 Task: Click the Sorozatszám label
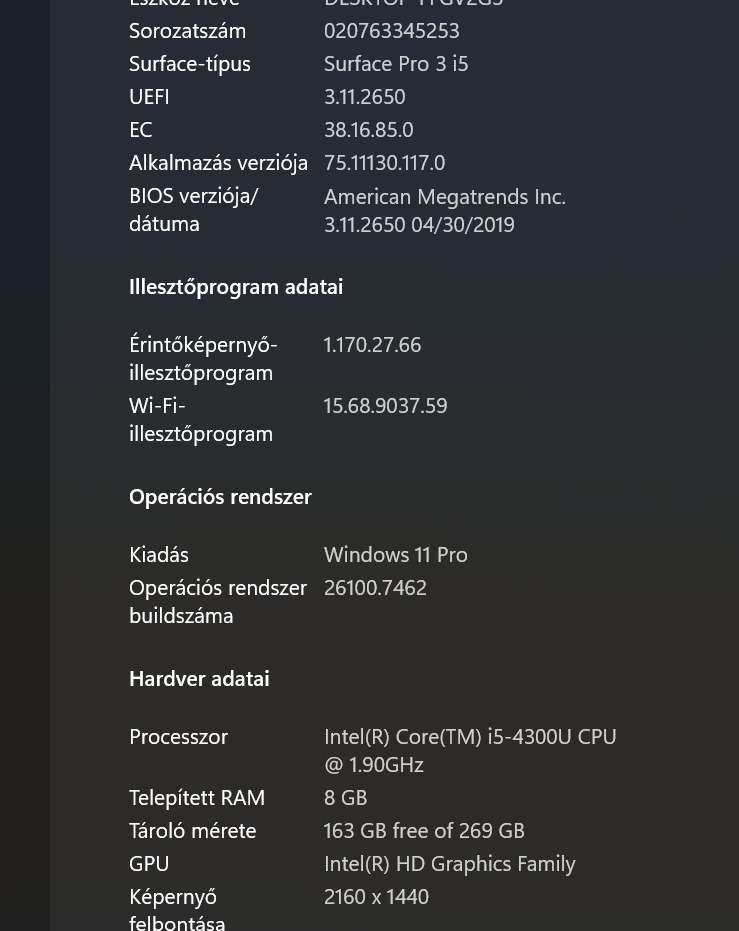187,31
